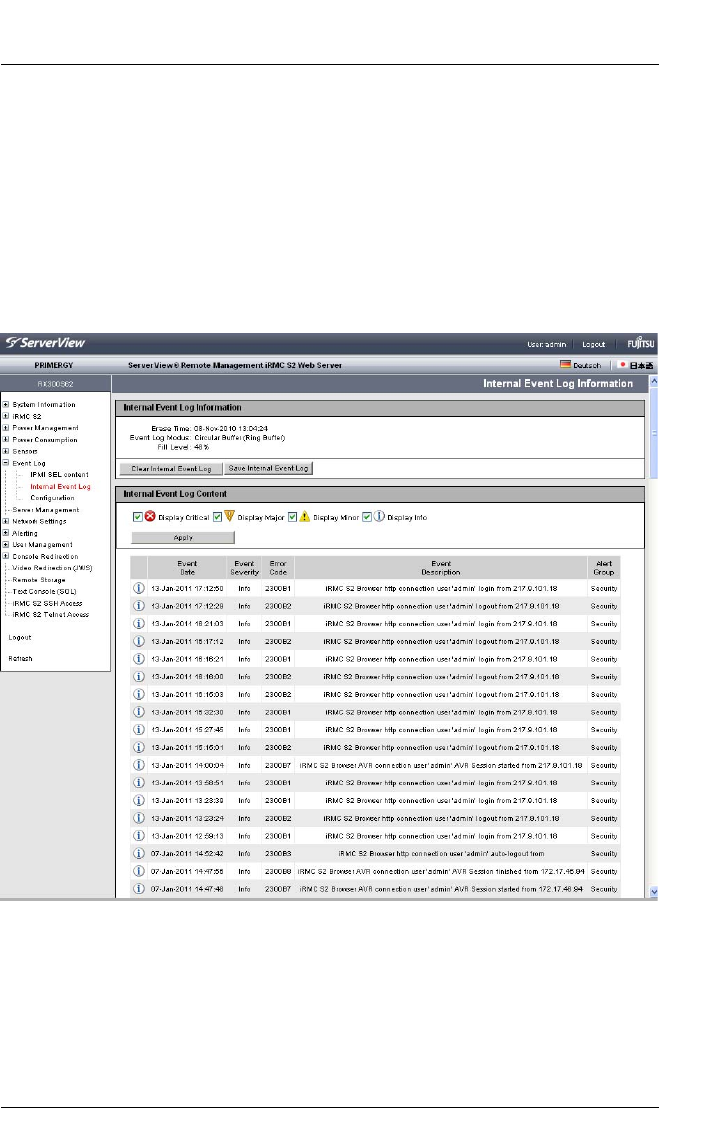Screen dimensions: 720x1138
Task: Click the Event Date column header
Action: [x=187, y=568]
